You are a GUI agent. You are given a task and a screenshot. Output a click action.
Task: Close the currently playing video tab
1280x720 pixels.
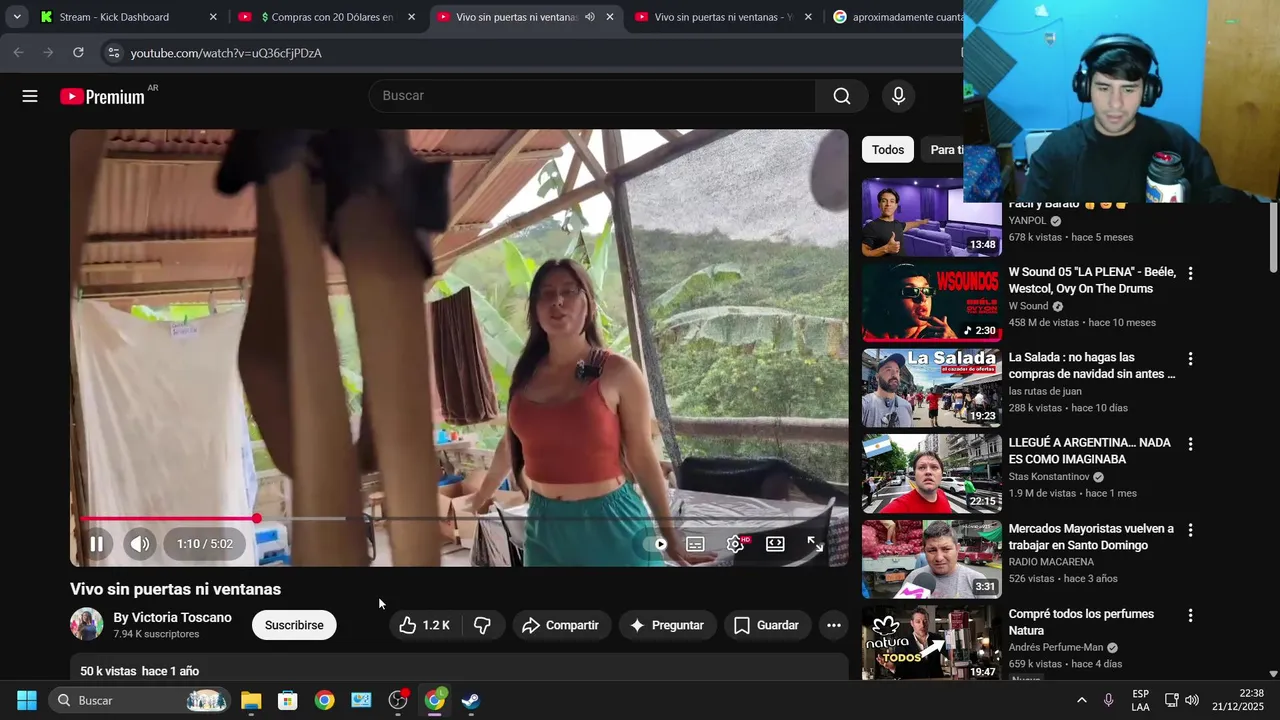pyautogui.click(x=610, y=17)
